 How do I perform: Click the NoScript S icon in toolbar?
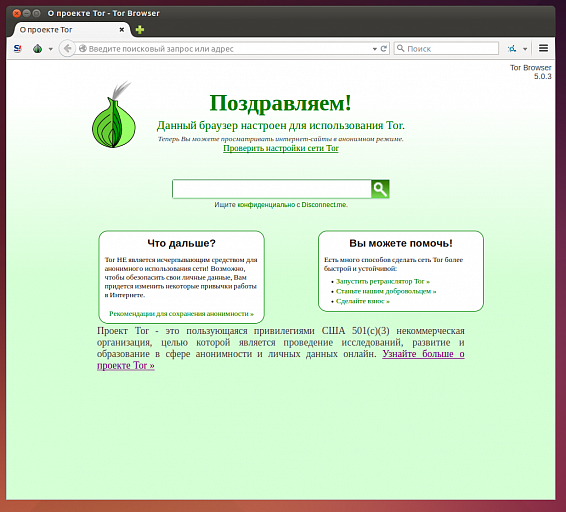17,48
